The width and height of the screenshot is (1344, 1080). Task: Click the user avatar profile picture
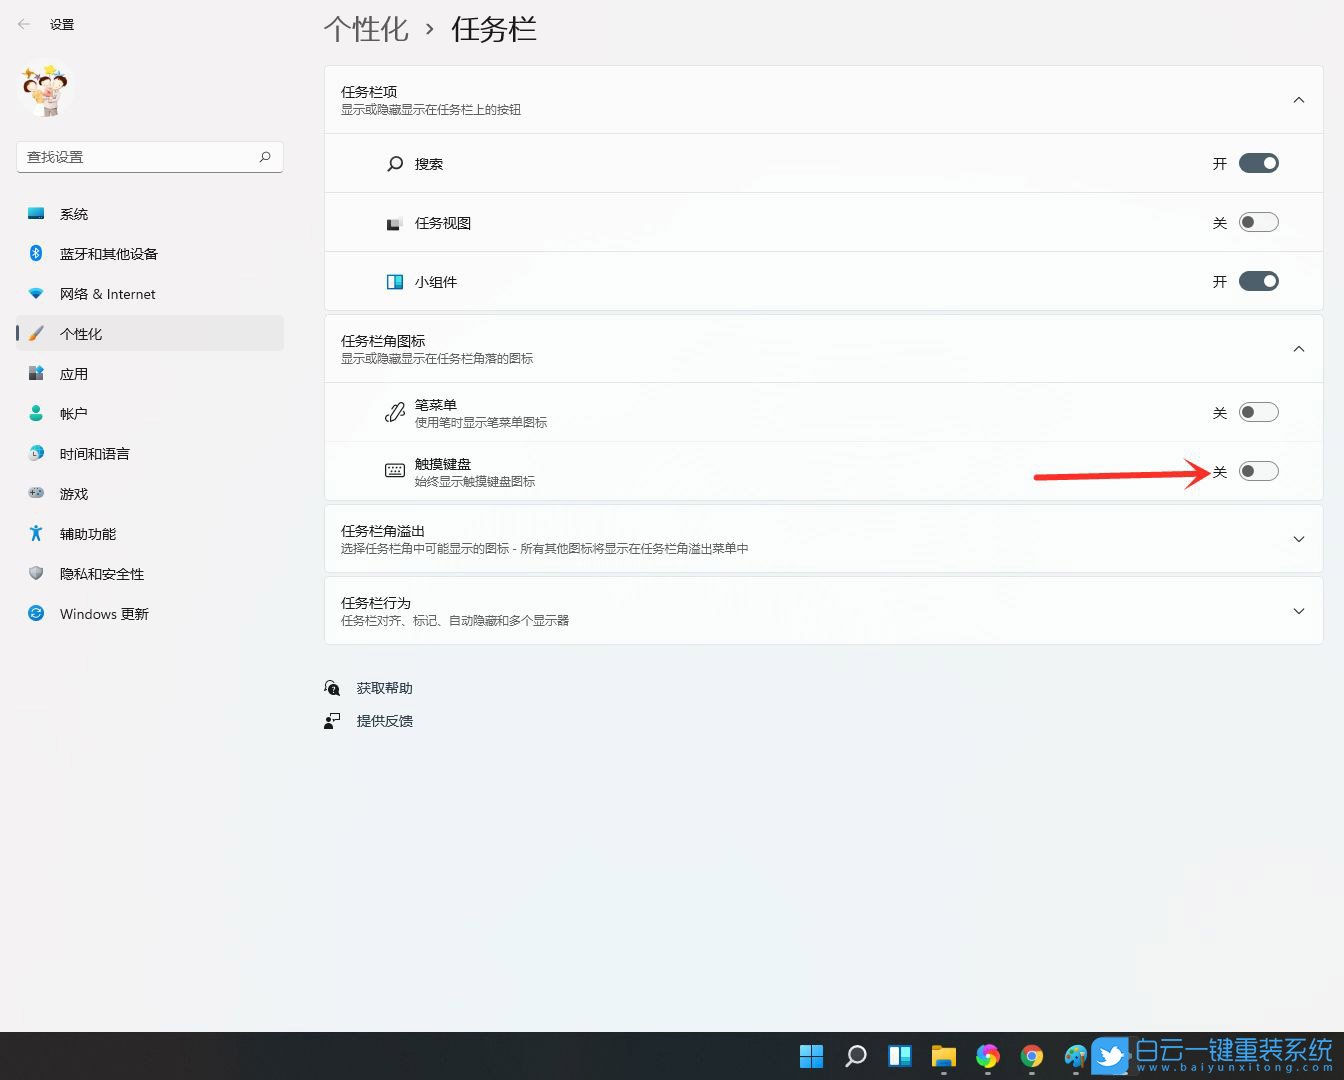tap(45, 90)
